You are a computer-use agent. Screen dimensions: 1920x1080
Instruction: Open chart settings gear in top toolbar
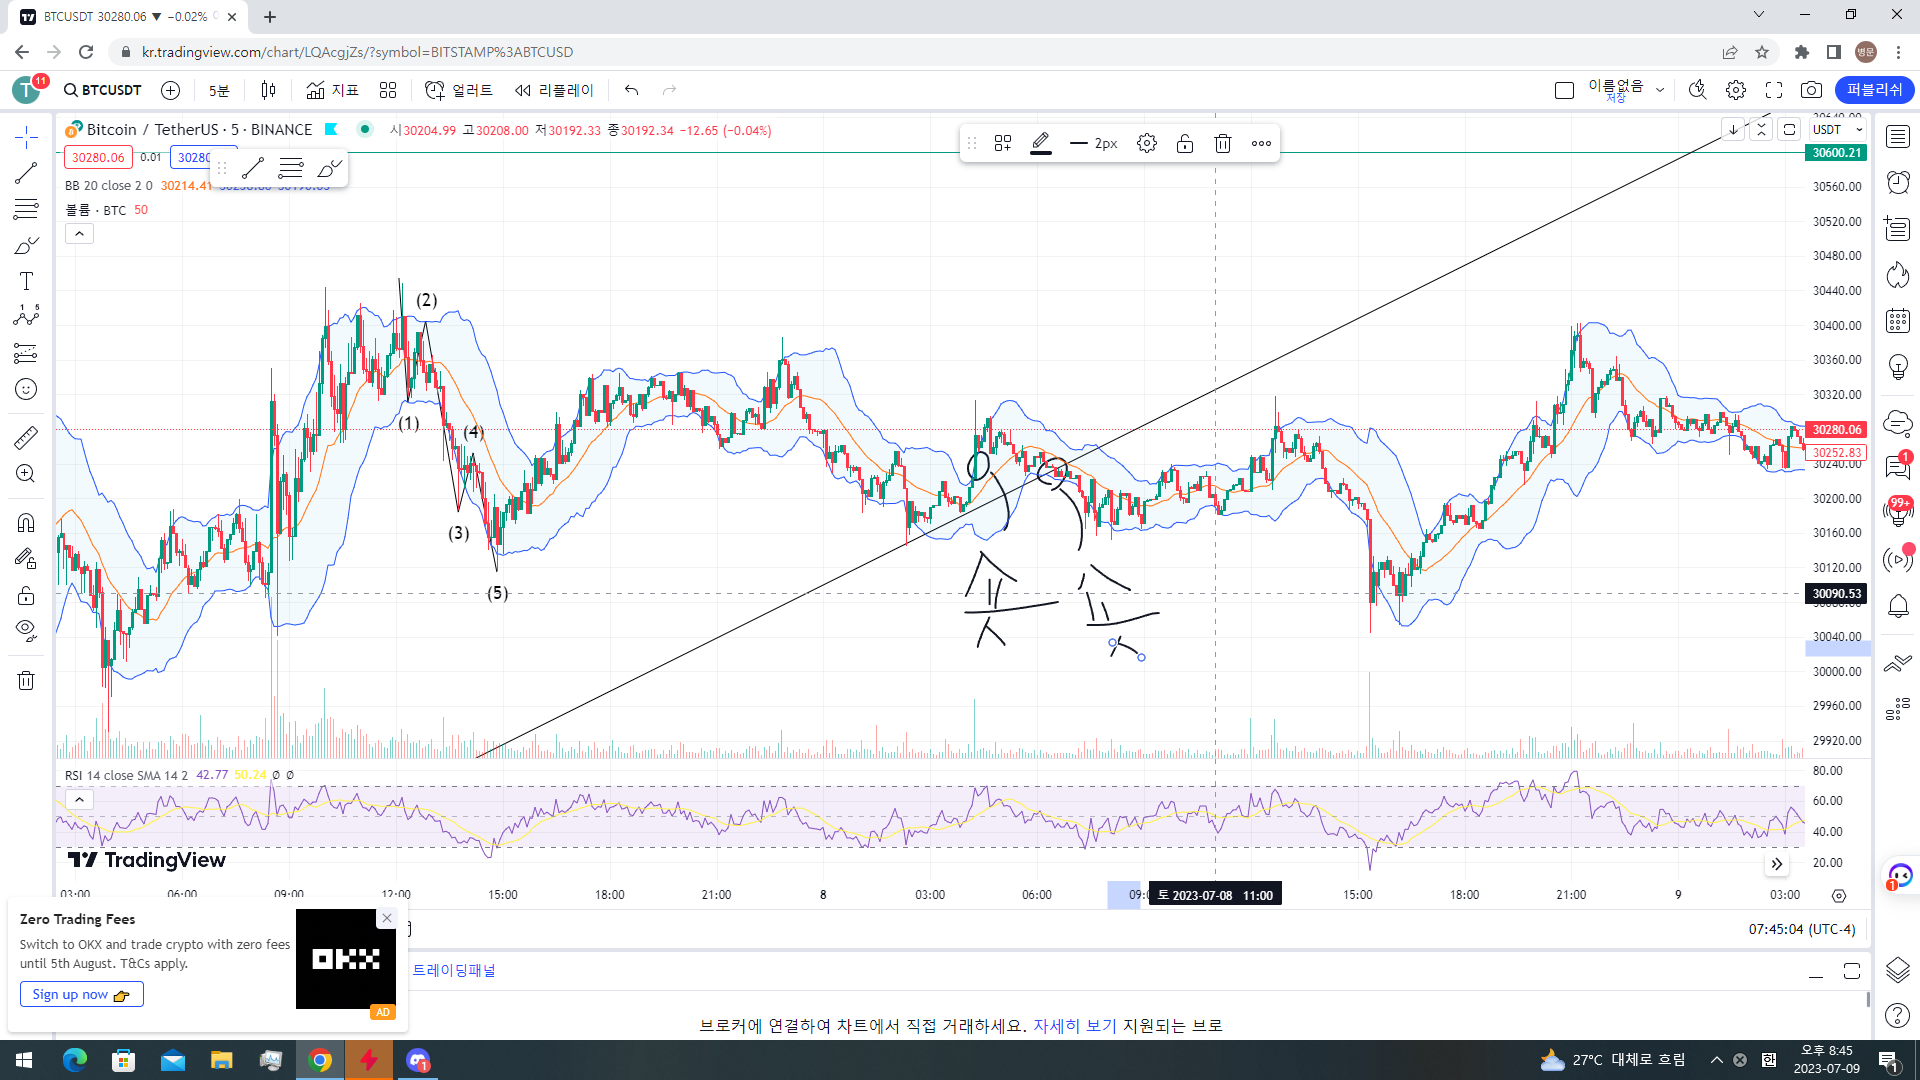point(1736,90)
